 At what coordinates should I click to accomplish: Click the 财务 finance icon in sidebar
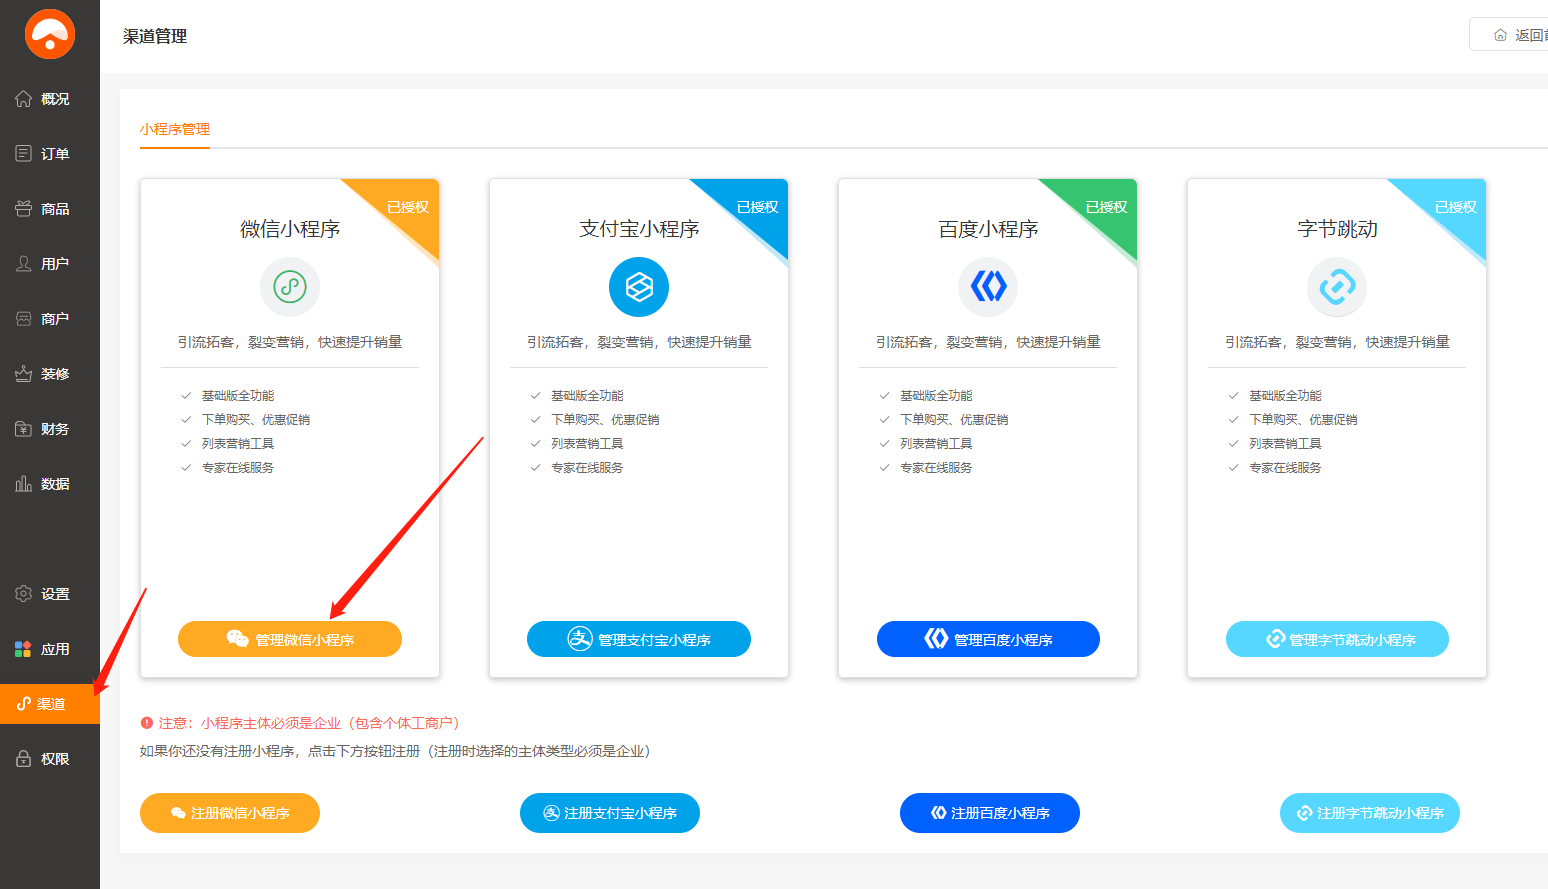tap(23, 429)
